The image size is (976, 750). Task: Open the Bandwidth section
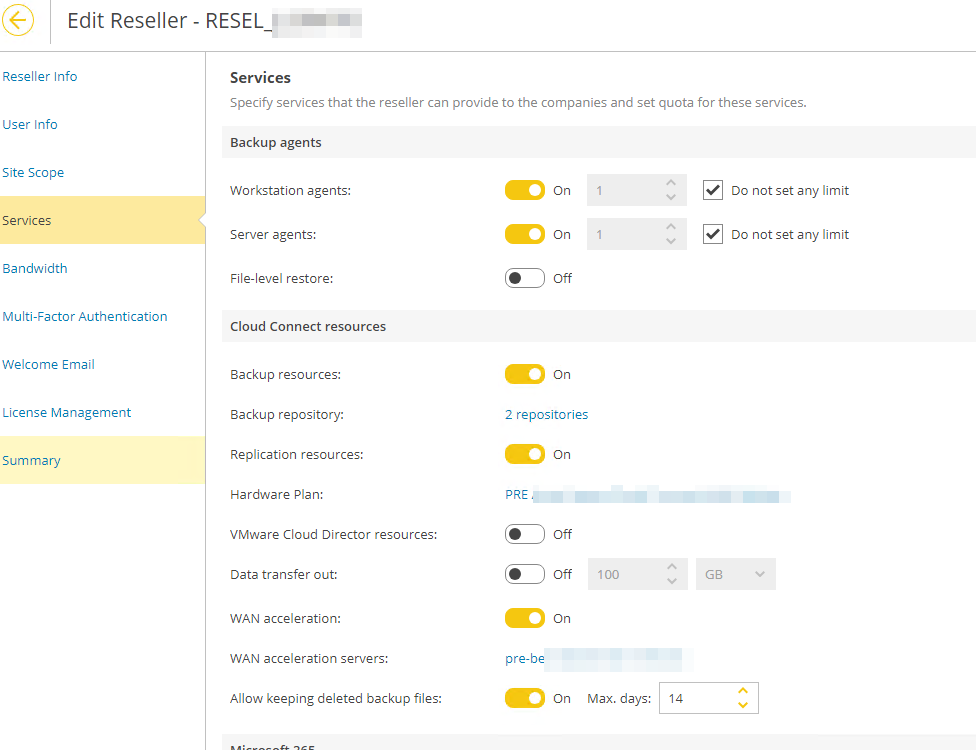[35, 268]
